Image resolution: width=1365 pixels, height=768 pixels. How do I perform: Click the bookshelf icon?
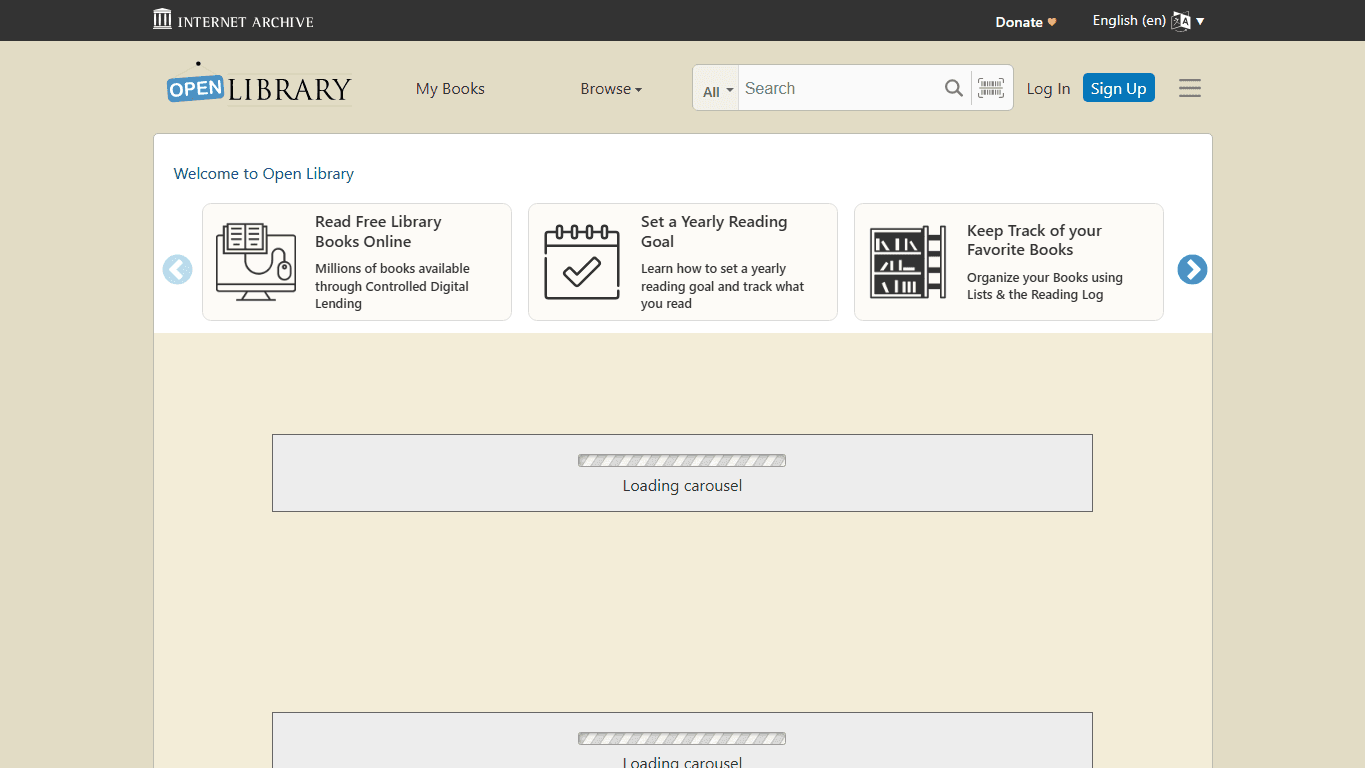point(908,262)
